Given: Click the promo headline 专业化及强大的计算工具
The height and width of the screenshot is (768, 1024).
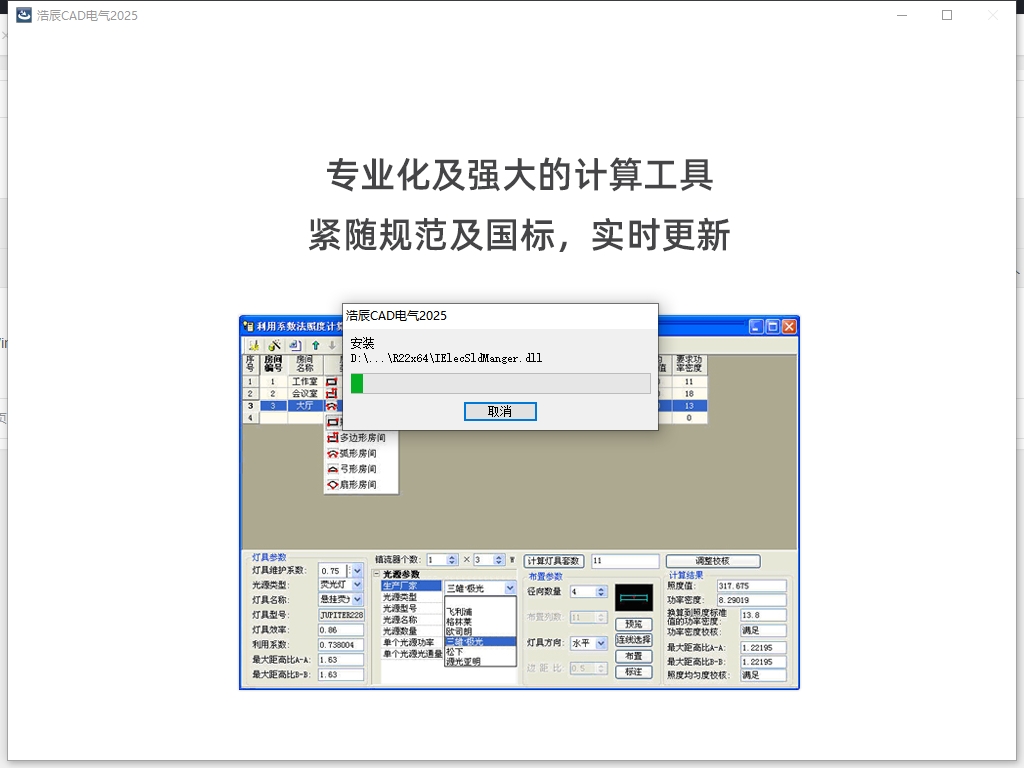Looking at the screenshot, I should click(x=519, y=175).
